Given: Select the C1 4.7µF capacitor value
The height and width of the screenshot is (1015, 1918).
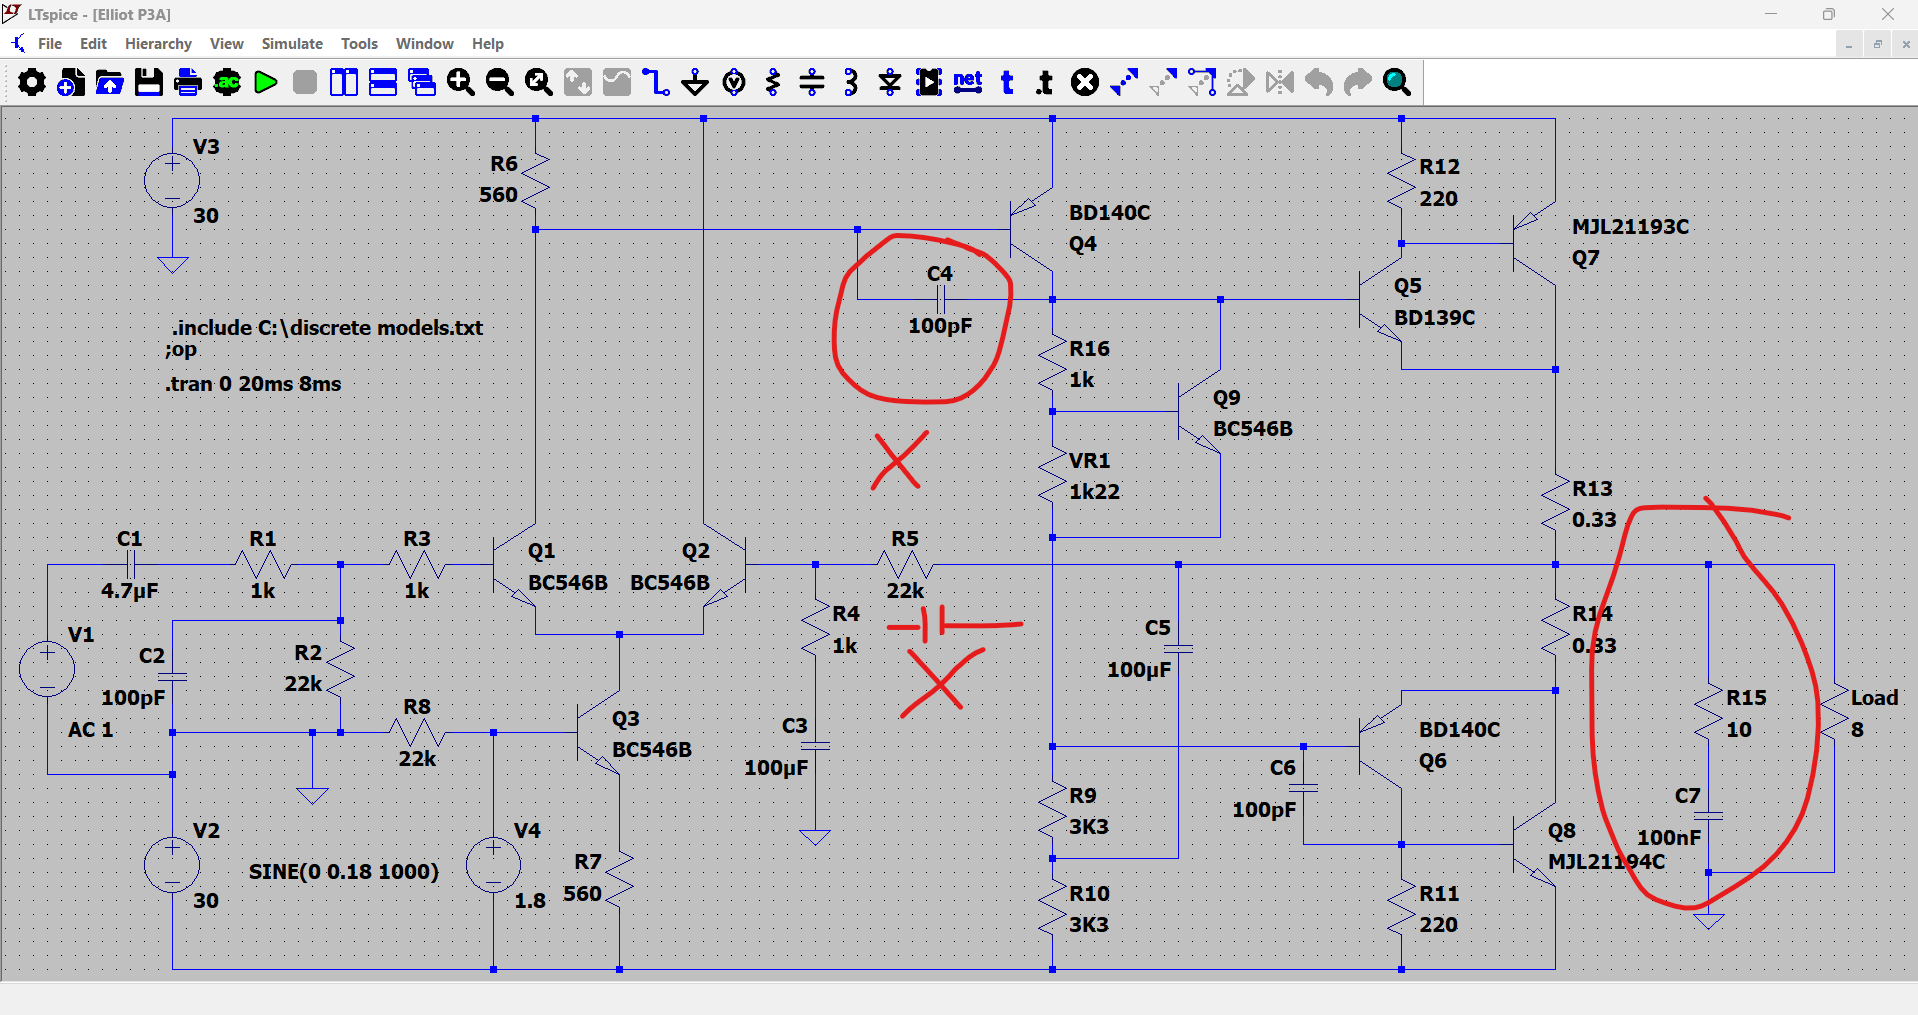Looking at the screenshot, I should [130, 591].
